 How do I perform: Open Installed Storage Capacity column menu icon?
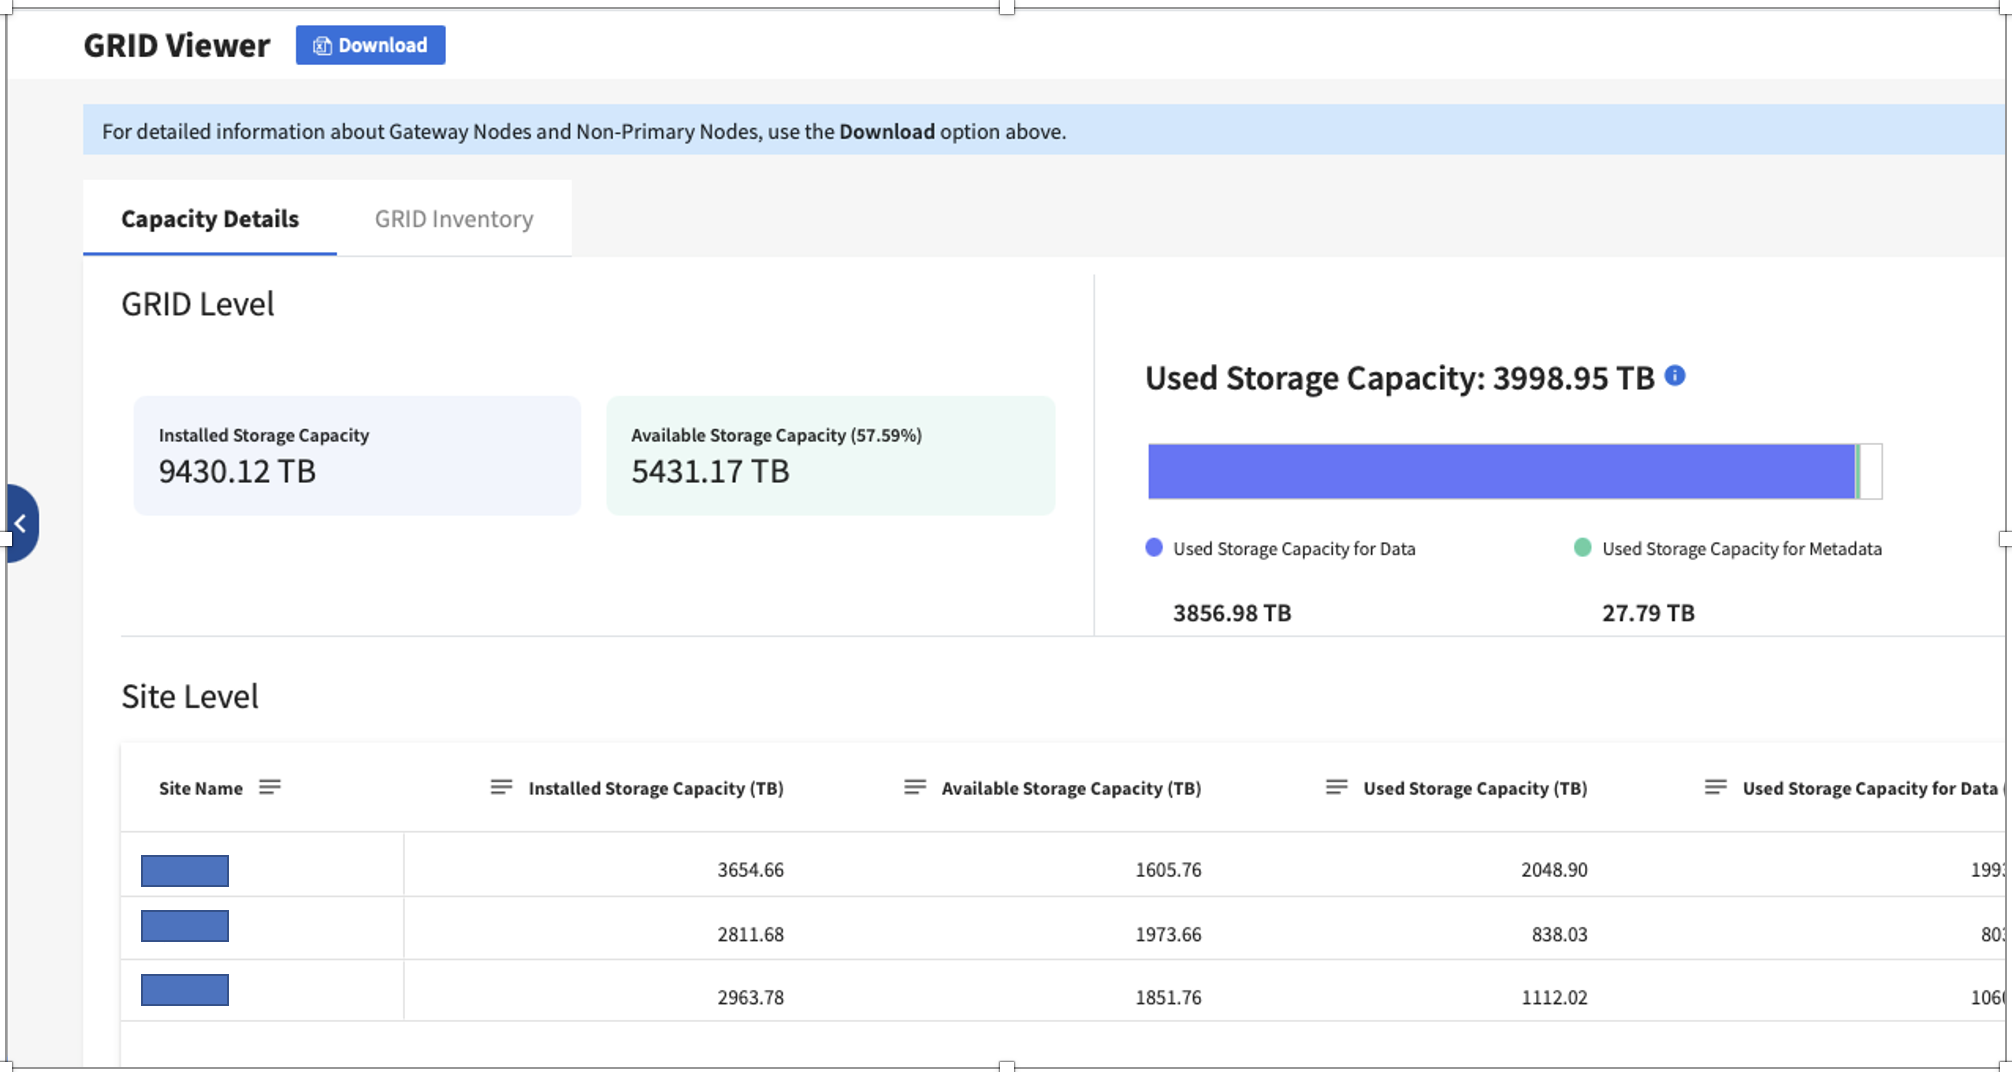click(501, 787)
